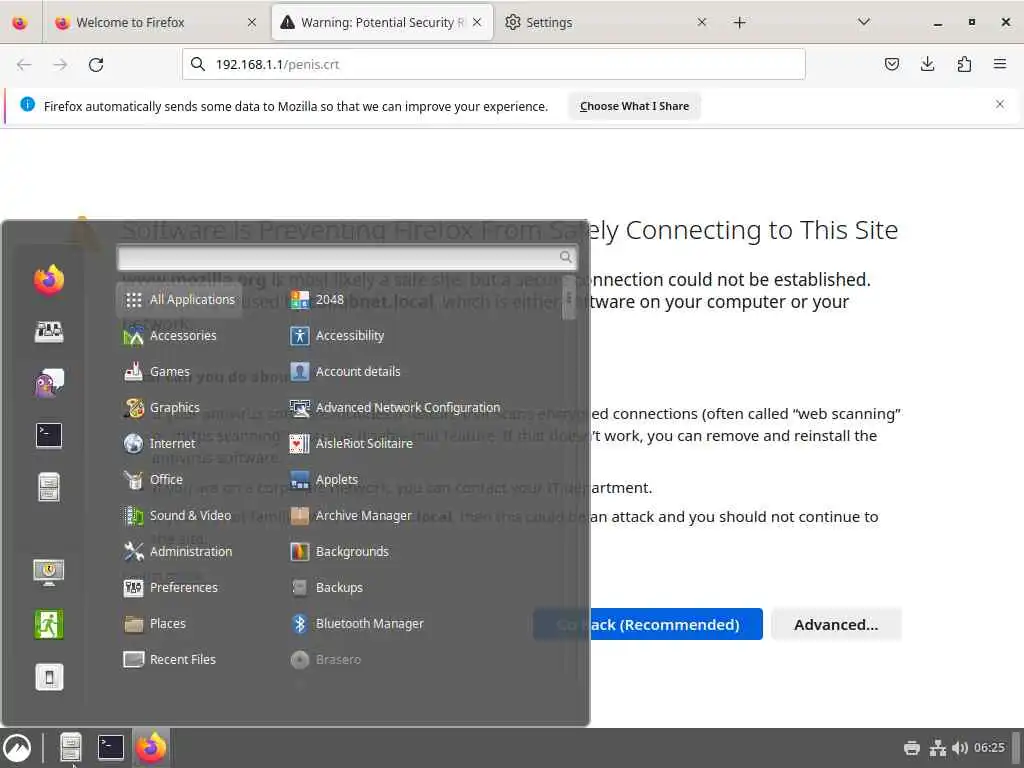Select Administration category
This screenshot has width=1024, height=768.
point(178,552)
